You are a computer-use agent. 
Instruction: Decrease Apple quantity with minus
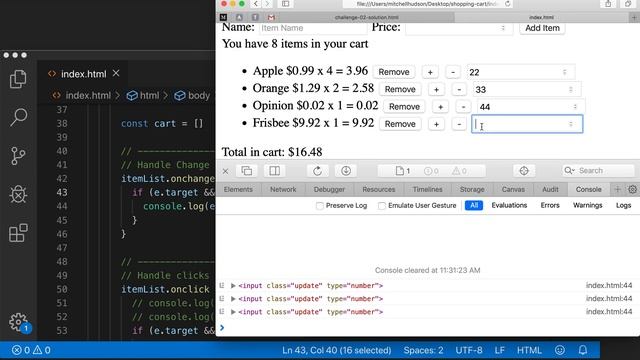tap(453, 72)
